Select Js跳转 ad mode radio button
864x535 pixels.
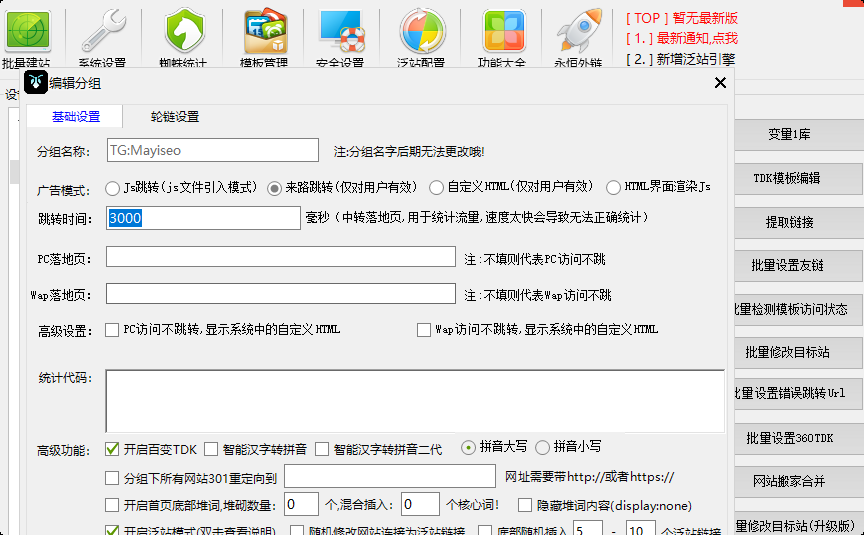pos(112,188)
